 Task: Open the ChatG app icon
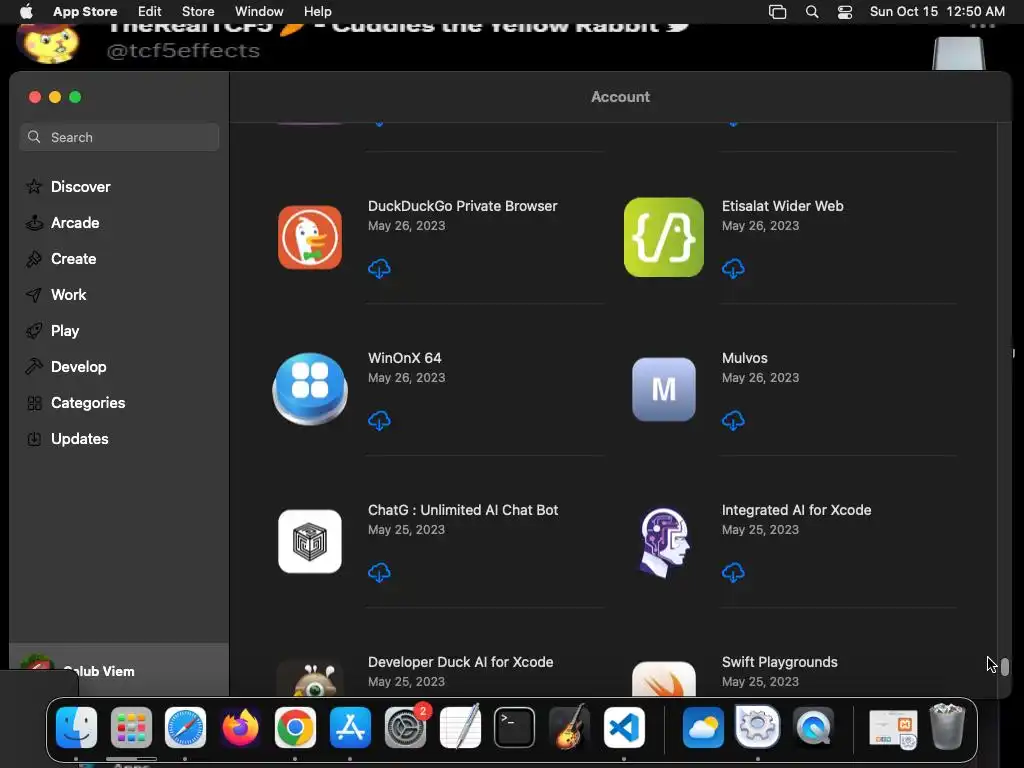point(310,541)
